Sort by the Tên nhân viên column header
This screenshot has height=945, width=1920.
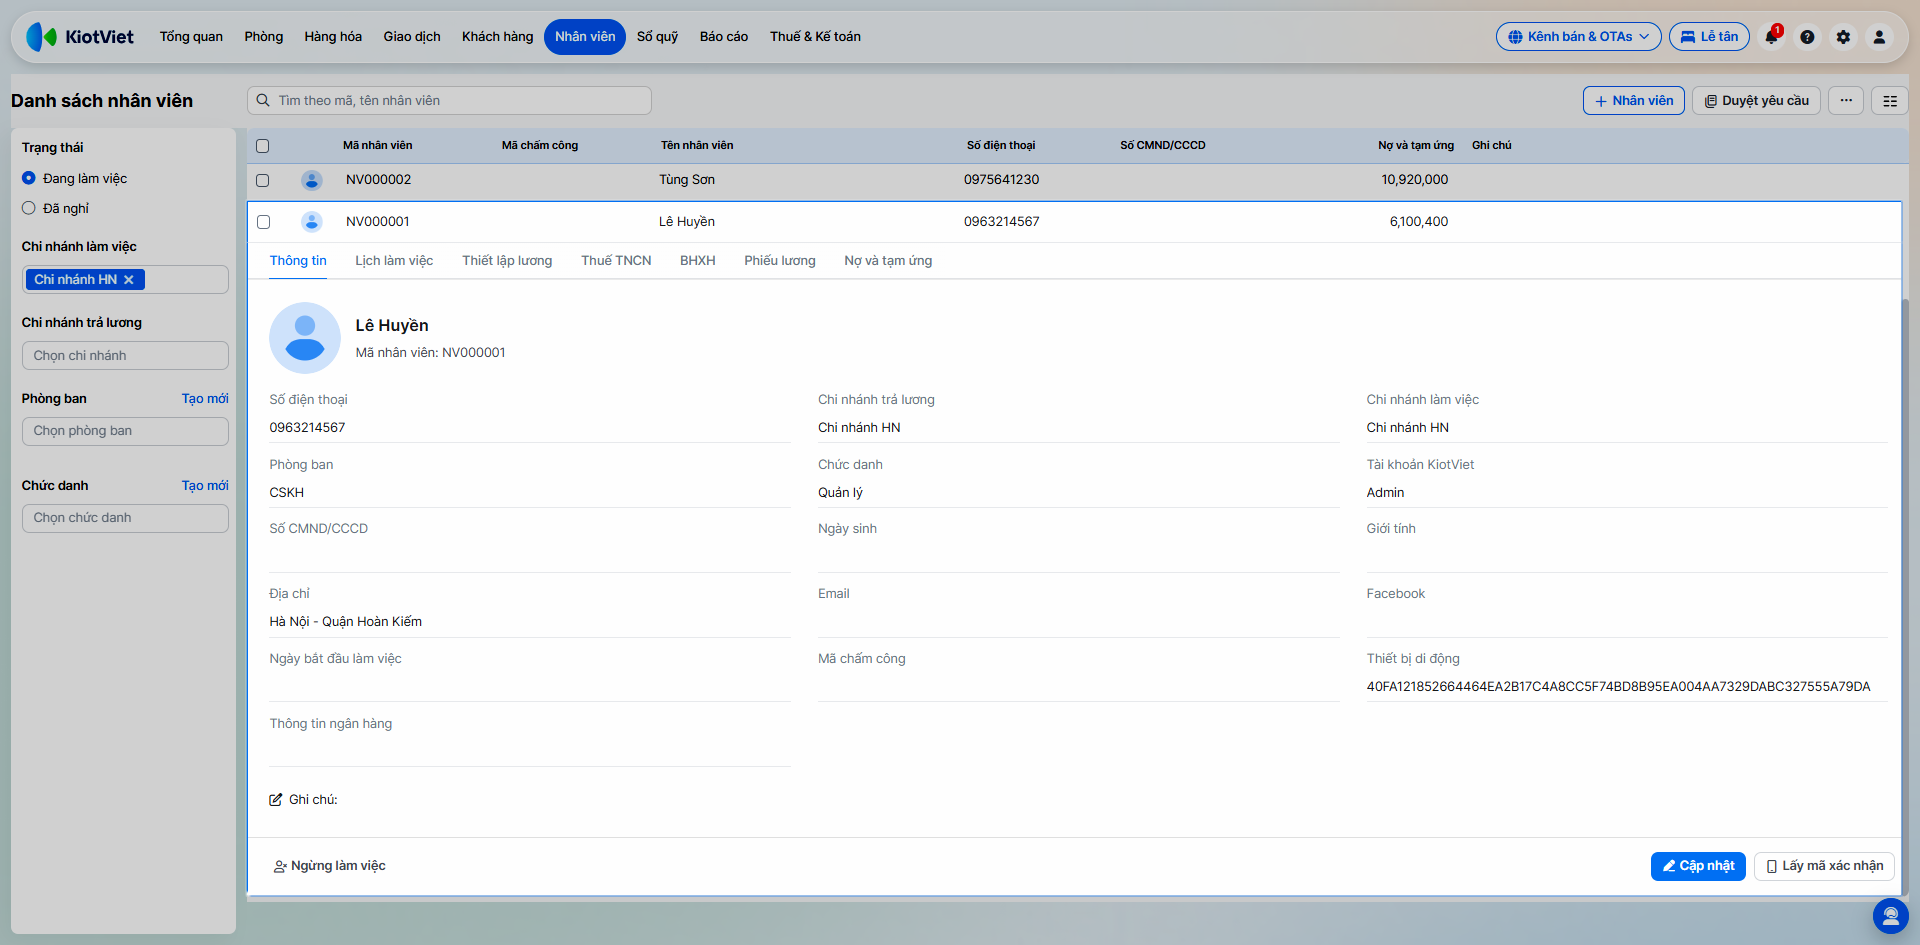click(x=697, y=146)
